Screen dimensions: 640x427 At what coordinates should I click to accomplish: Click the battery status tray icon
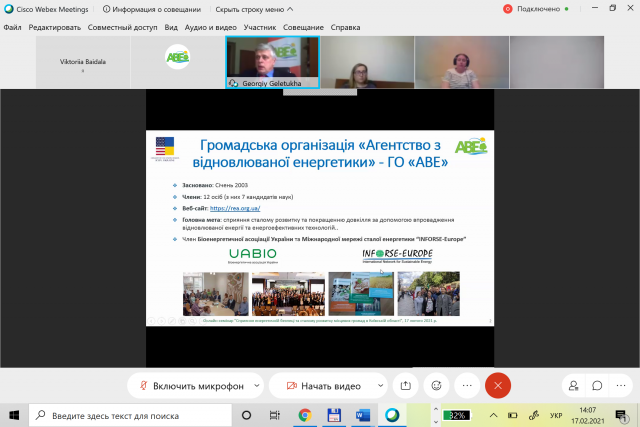[513, 416]
